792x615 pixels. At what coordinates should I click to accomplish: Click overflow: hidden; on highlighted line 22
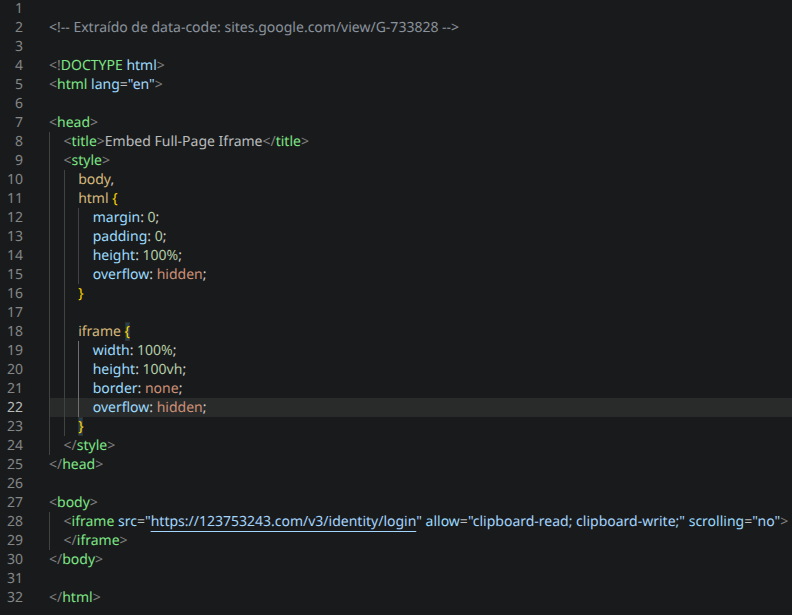[150, 407]
